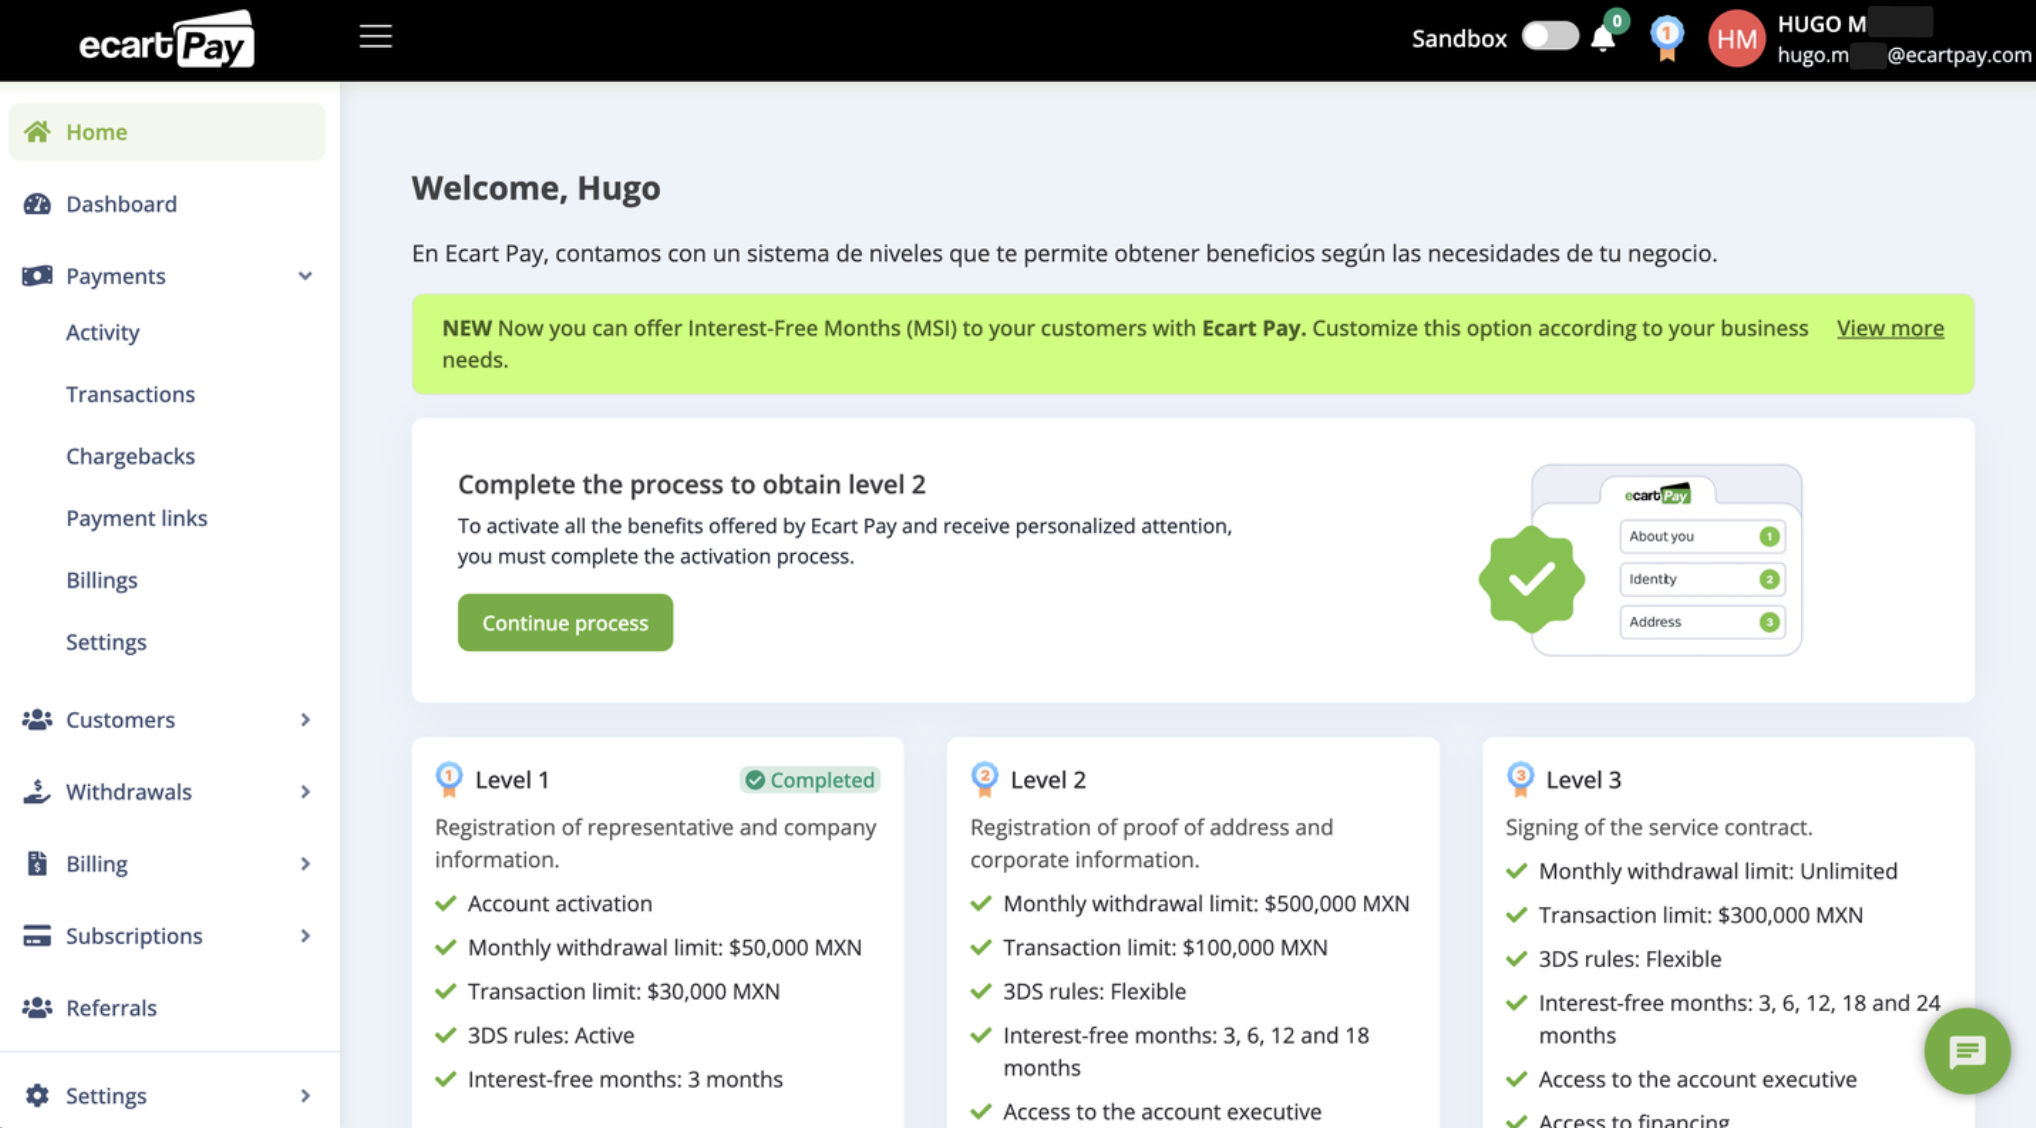The width and height of the screenshot is (2036, 1128).
Task: Toggle the Sandbox switch
Action: tap(1550, 37)
